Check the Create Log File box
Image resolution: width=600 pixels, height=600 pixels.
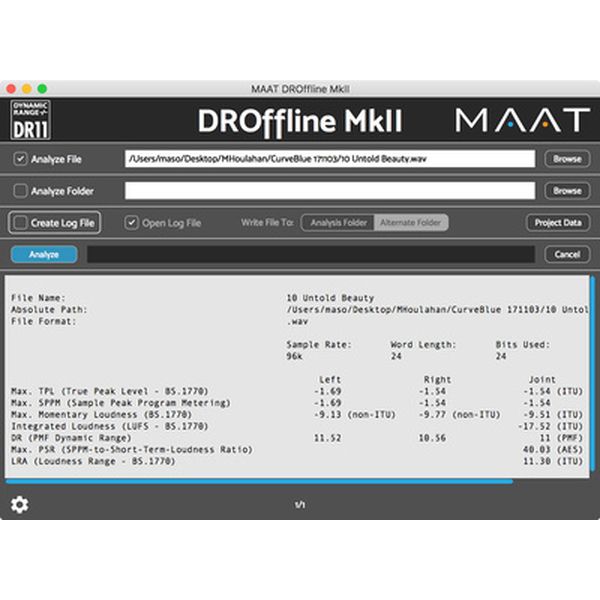(20, 223)
